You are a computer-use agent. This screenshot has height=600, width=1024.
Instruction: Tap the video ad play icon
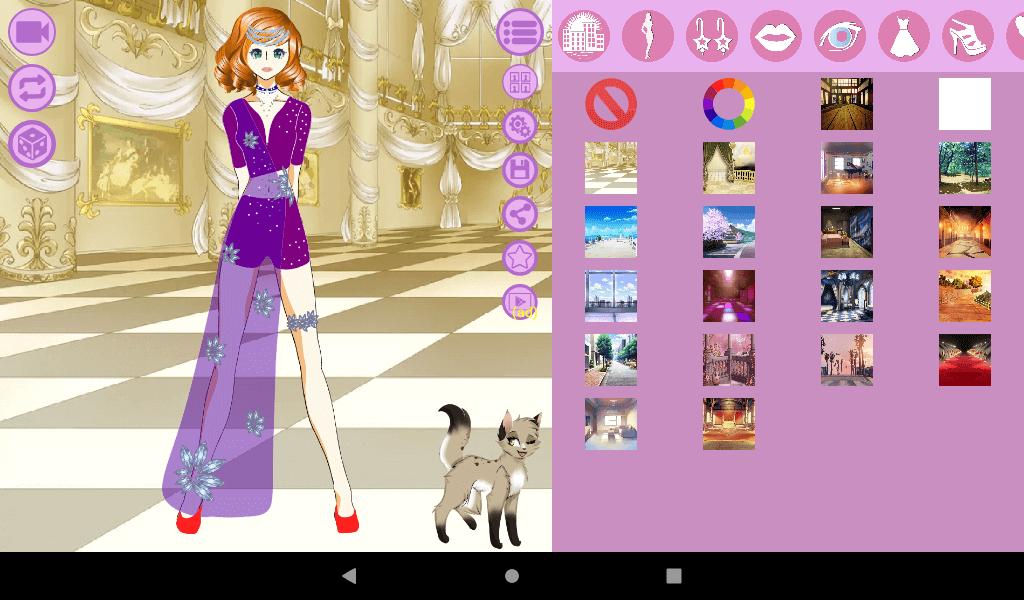coord(520,302)
